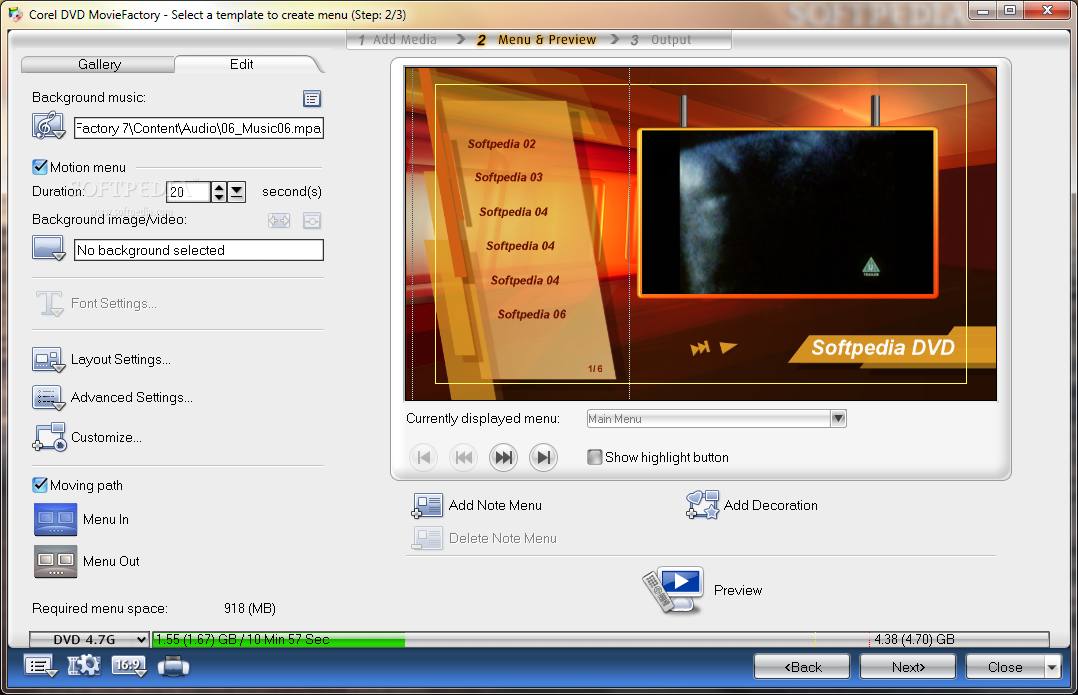
Task: Click the next-page arrows in DVD menu preview
Action: click(x=700, y=349)
